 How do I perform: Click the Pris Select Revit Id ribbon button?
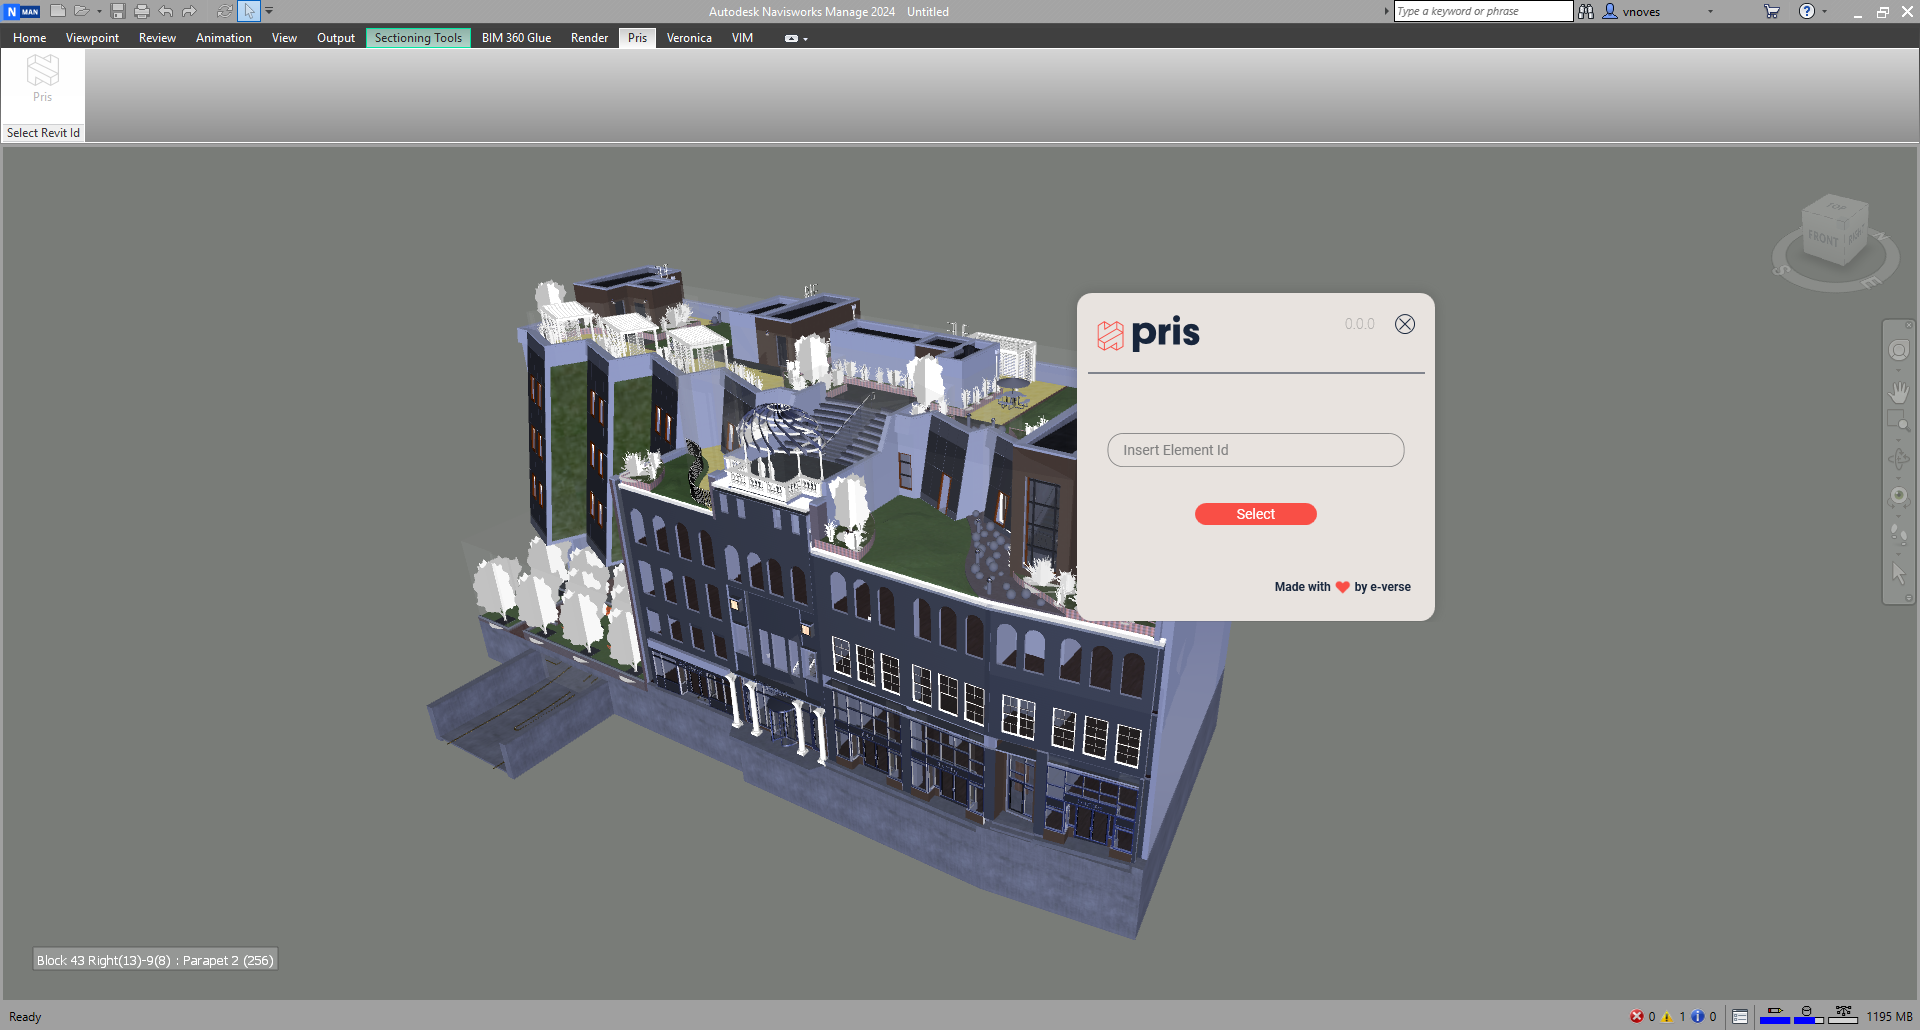pyautogui.click(x=42, y=79)
